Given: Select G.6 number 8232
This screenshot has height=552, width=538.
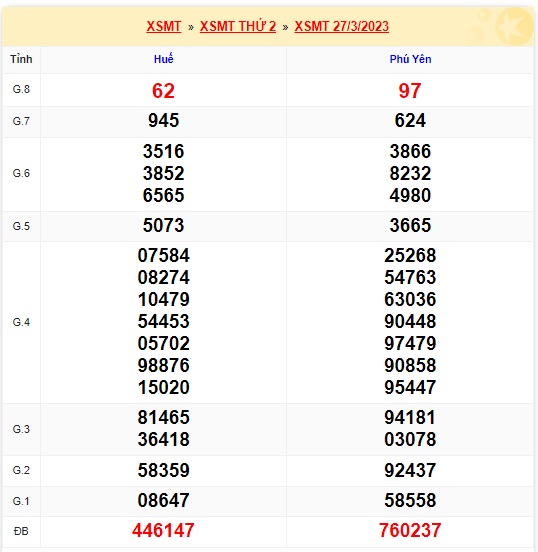Looking at the screenshot, I should 410,173.
